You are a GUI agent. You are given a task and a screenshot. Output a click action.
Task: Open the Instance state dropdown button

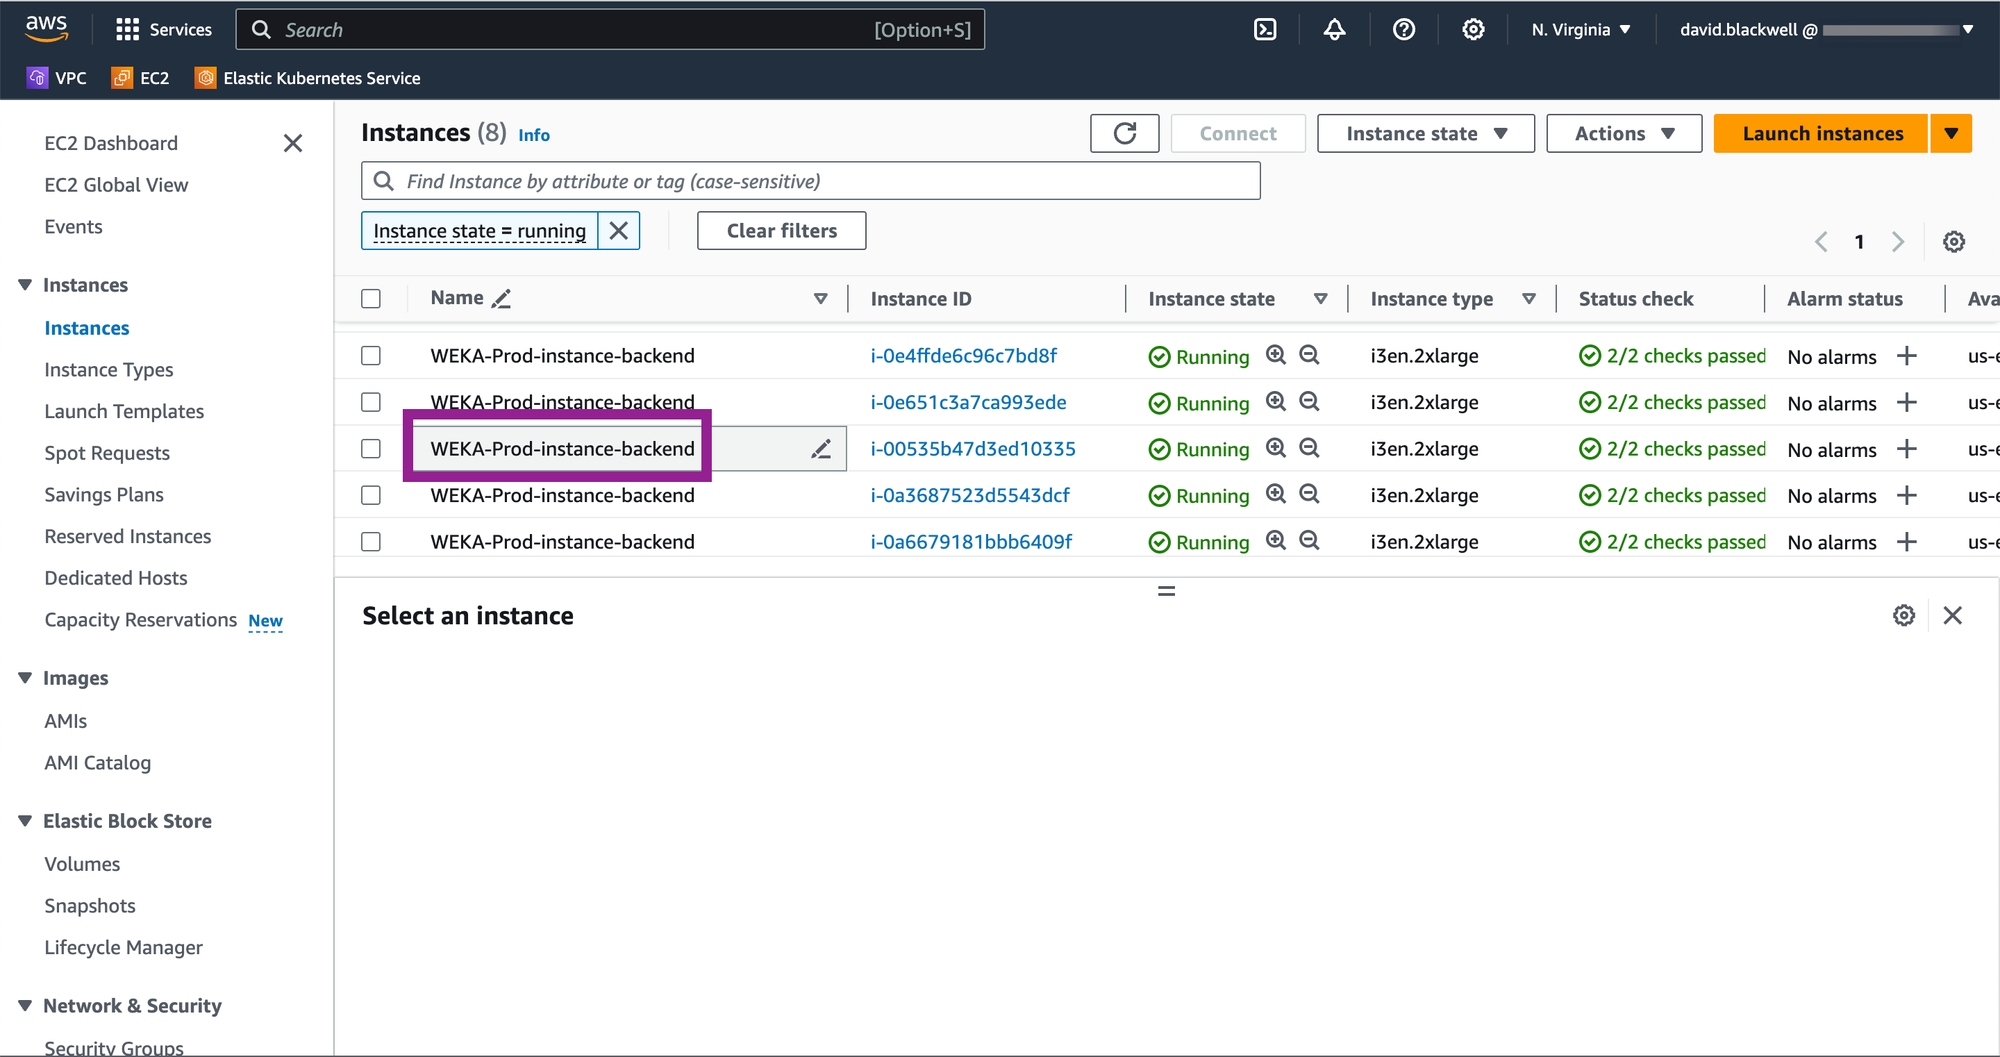click(x=1425, y=134)
